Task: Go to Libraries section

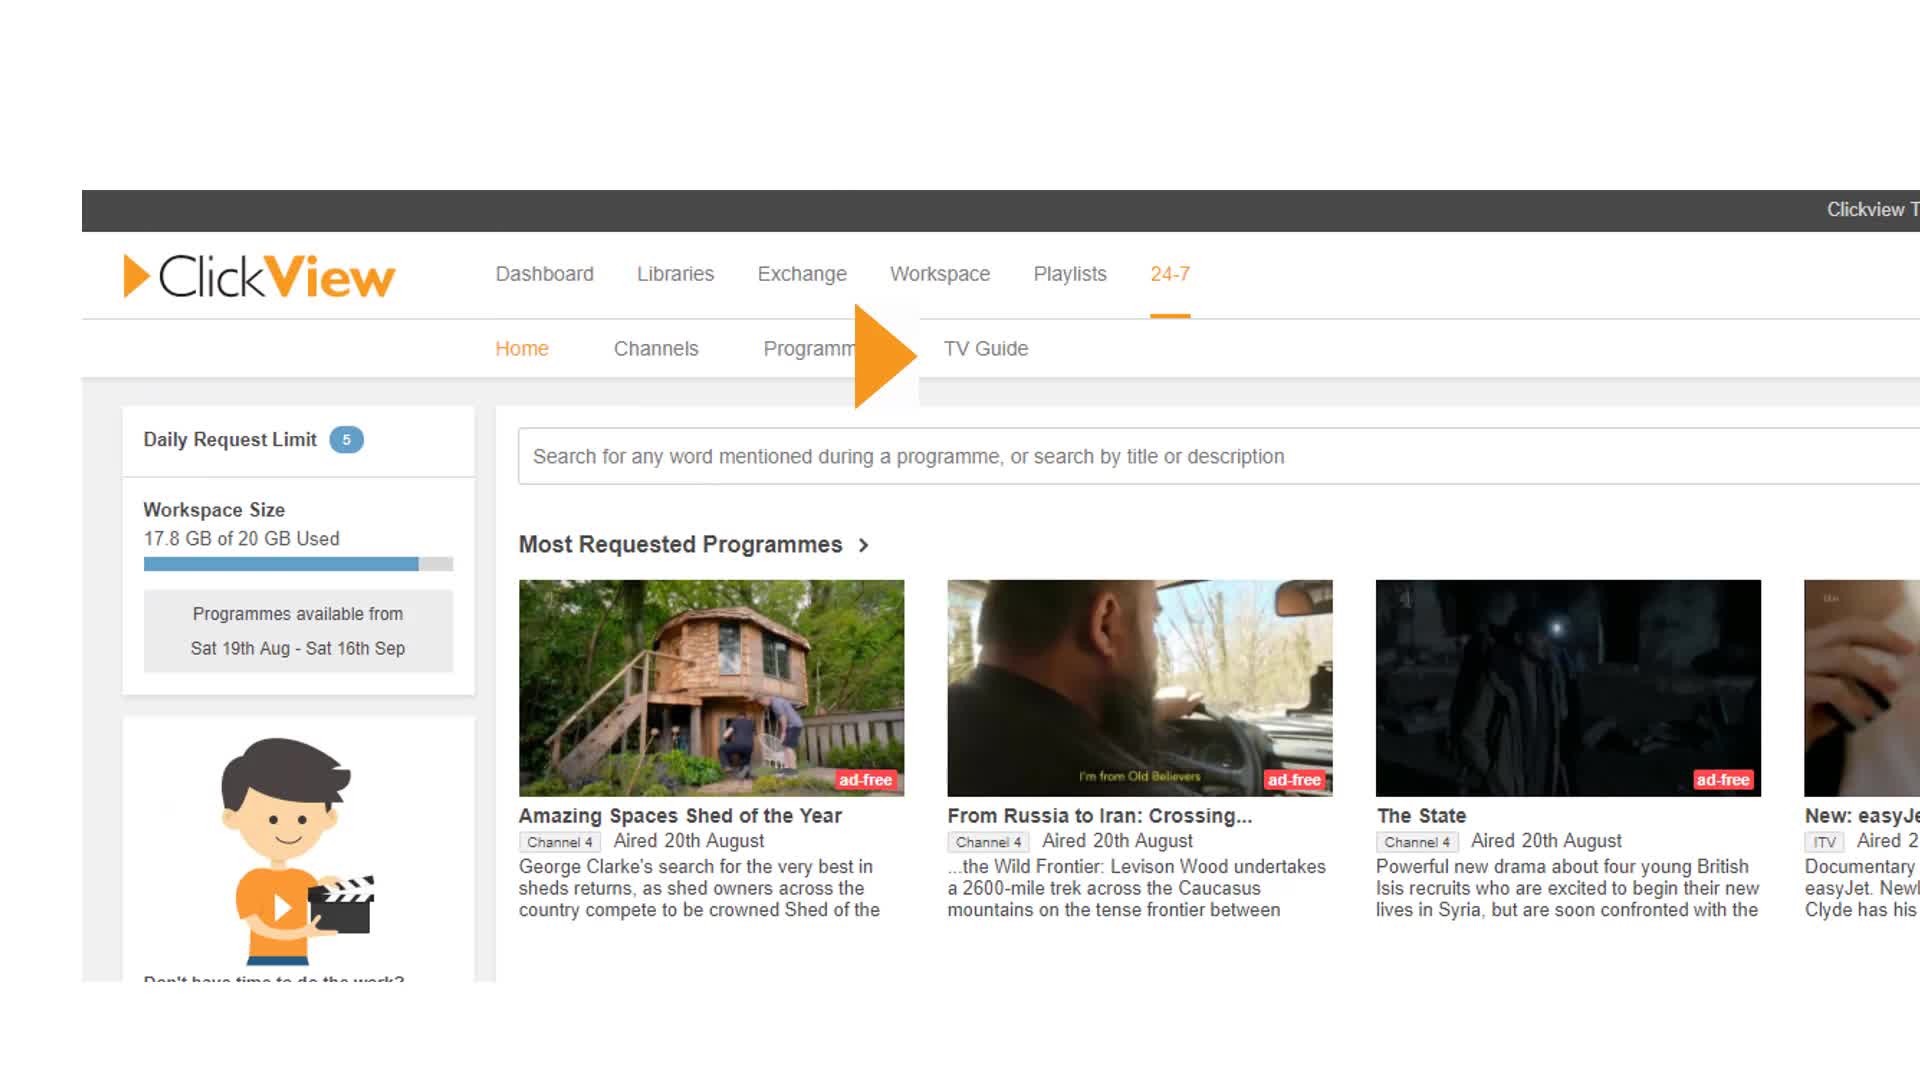Action: [x=675, y=274]
